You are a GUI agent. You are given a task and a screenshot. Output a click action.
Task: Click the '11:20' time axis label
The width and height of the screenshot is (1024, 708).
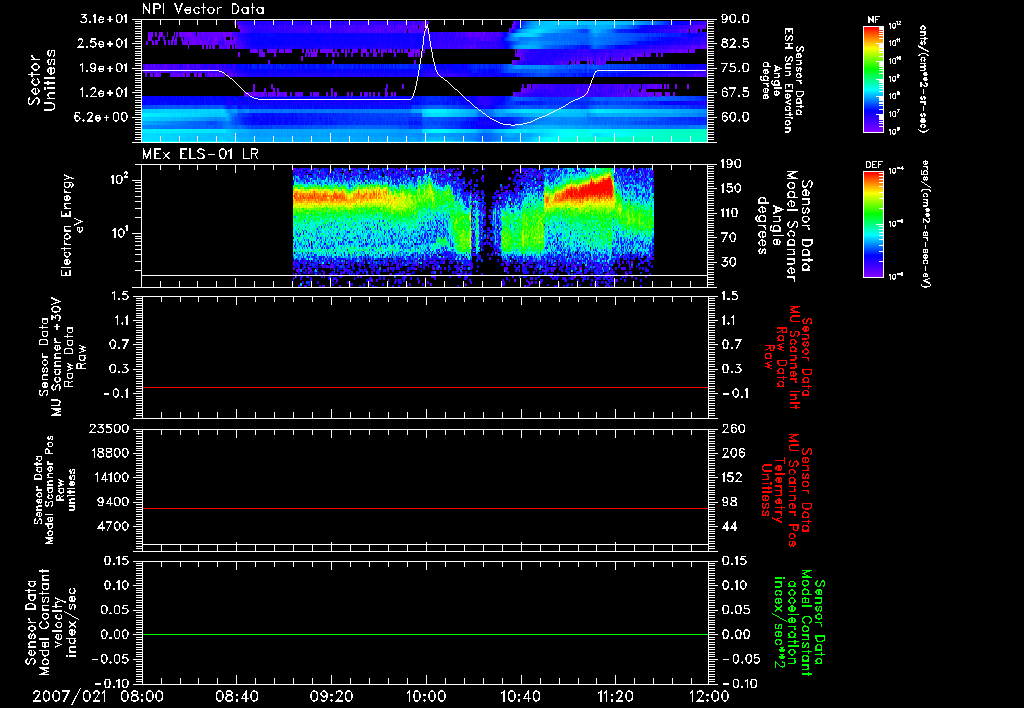[x=615, y=696]
